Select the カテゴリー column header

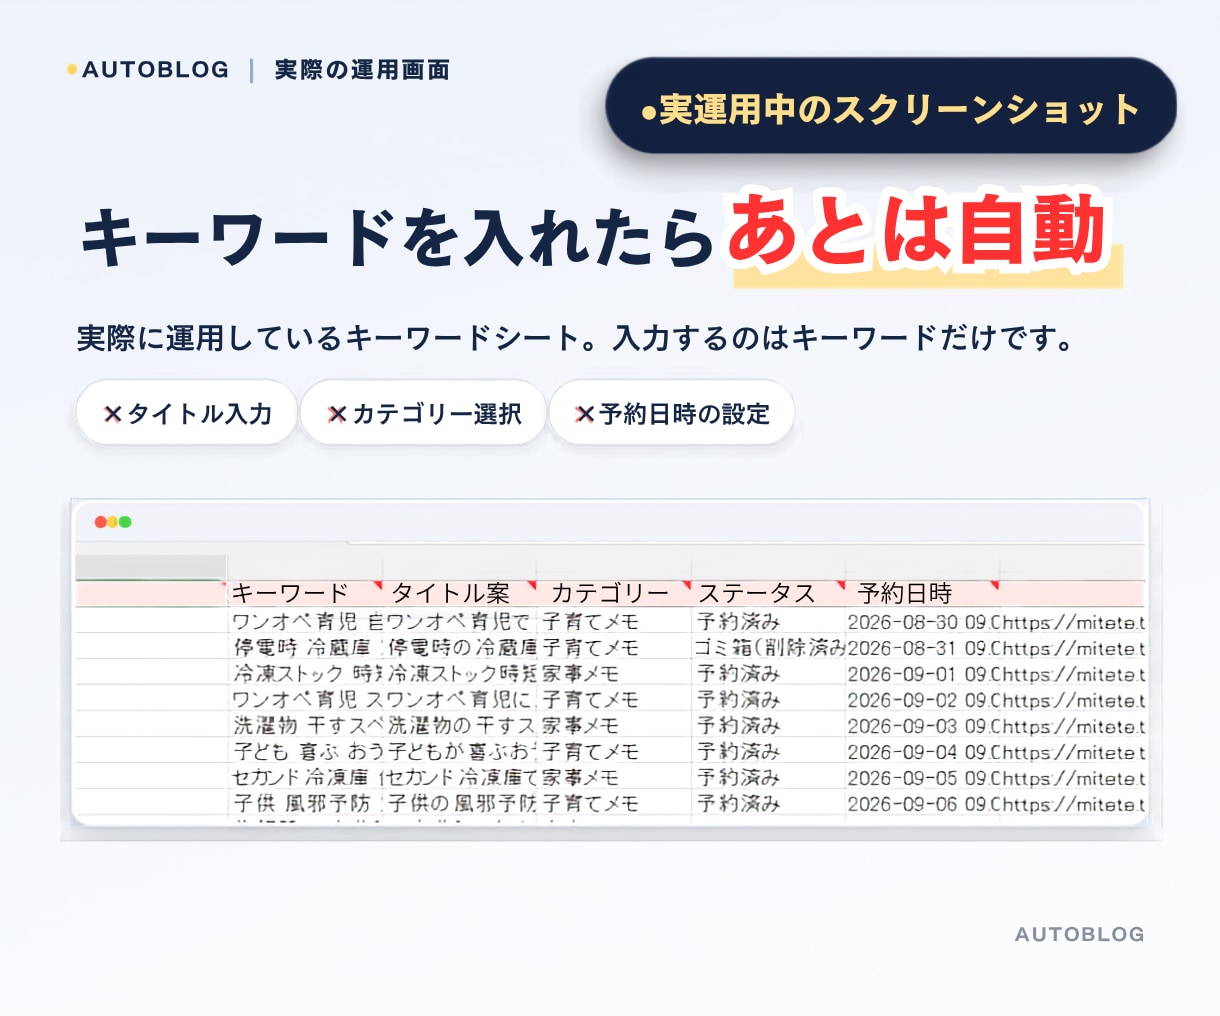tap(614, 593)
